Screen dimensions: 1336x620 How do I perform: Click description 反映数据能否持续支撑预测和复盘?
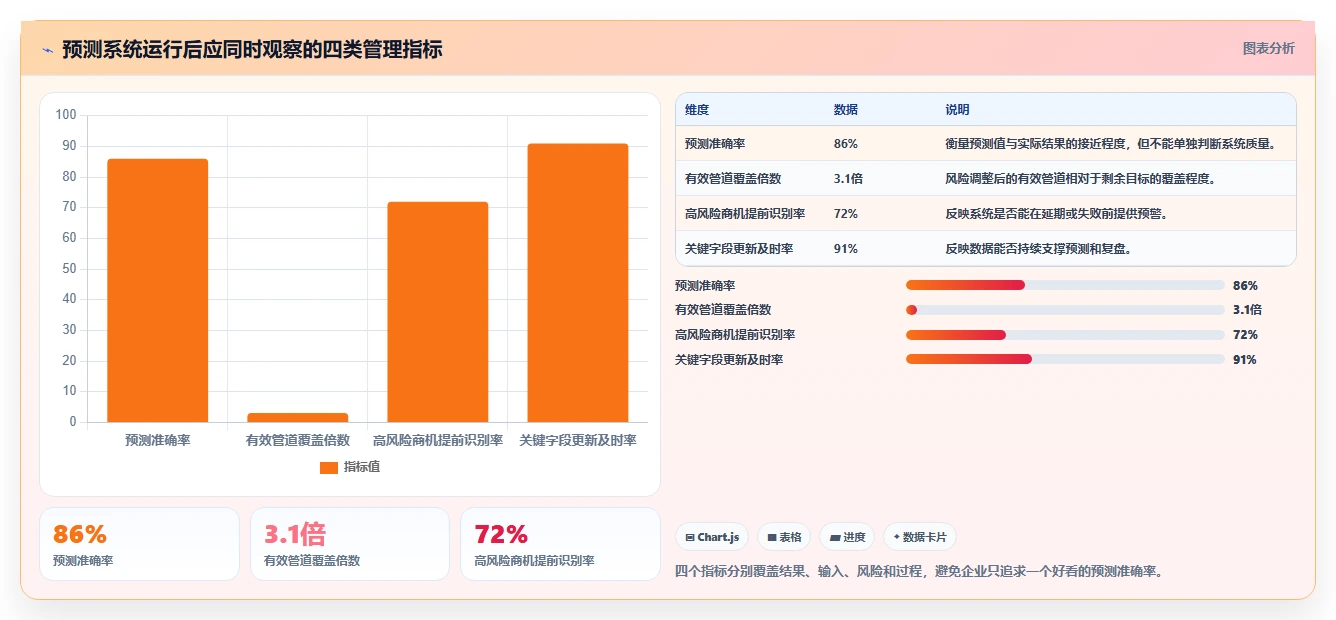coord(1038,249)
